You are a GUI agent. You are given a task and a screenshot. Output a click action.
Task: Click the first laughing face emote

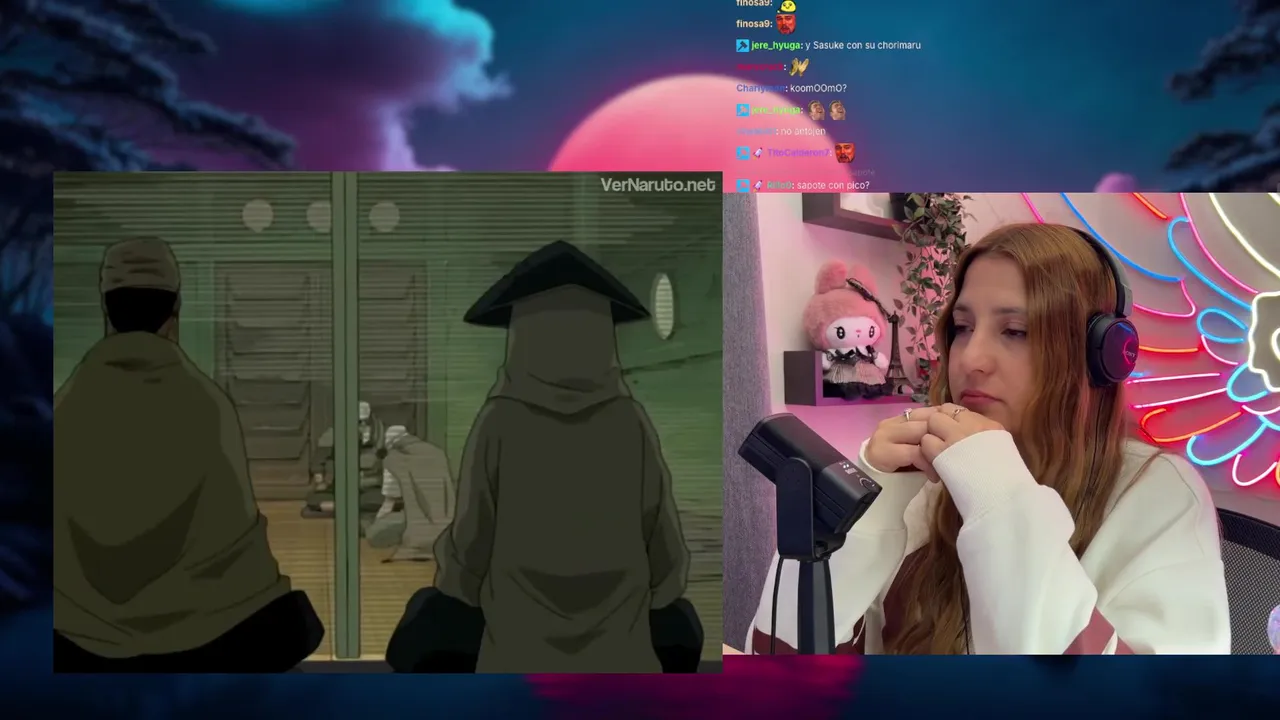tap(817, 110)
